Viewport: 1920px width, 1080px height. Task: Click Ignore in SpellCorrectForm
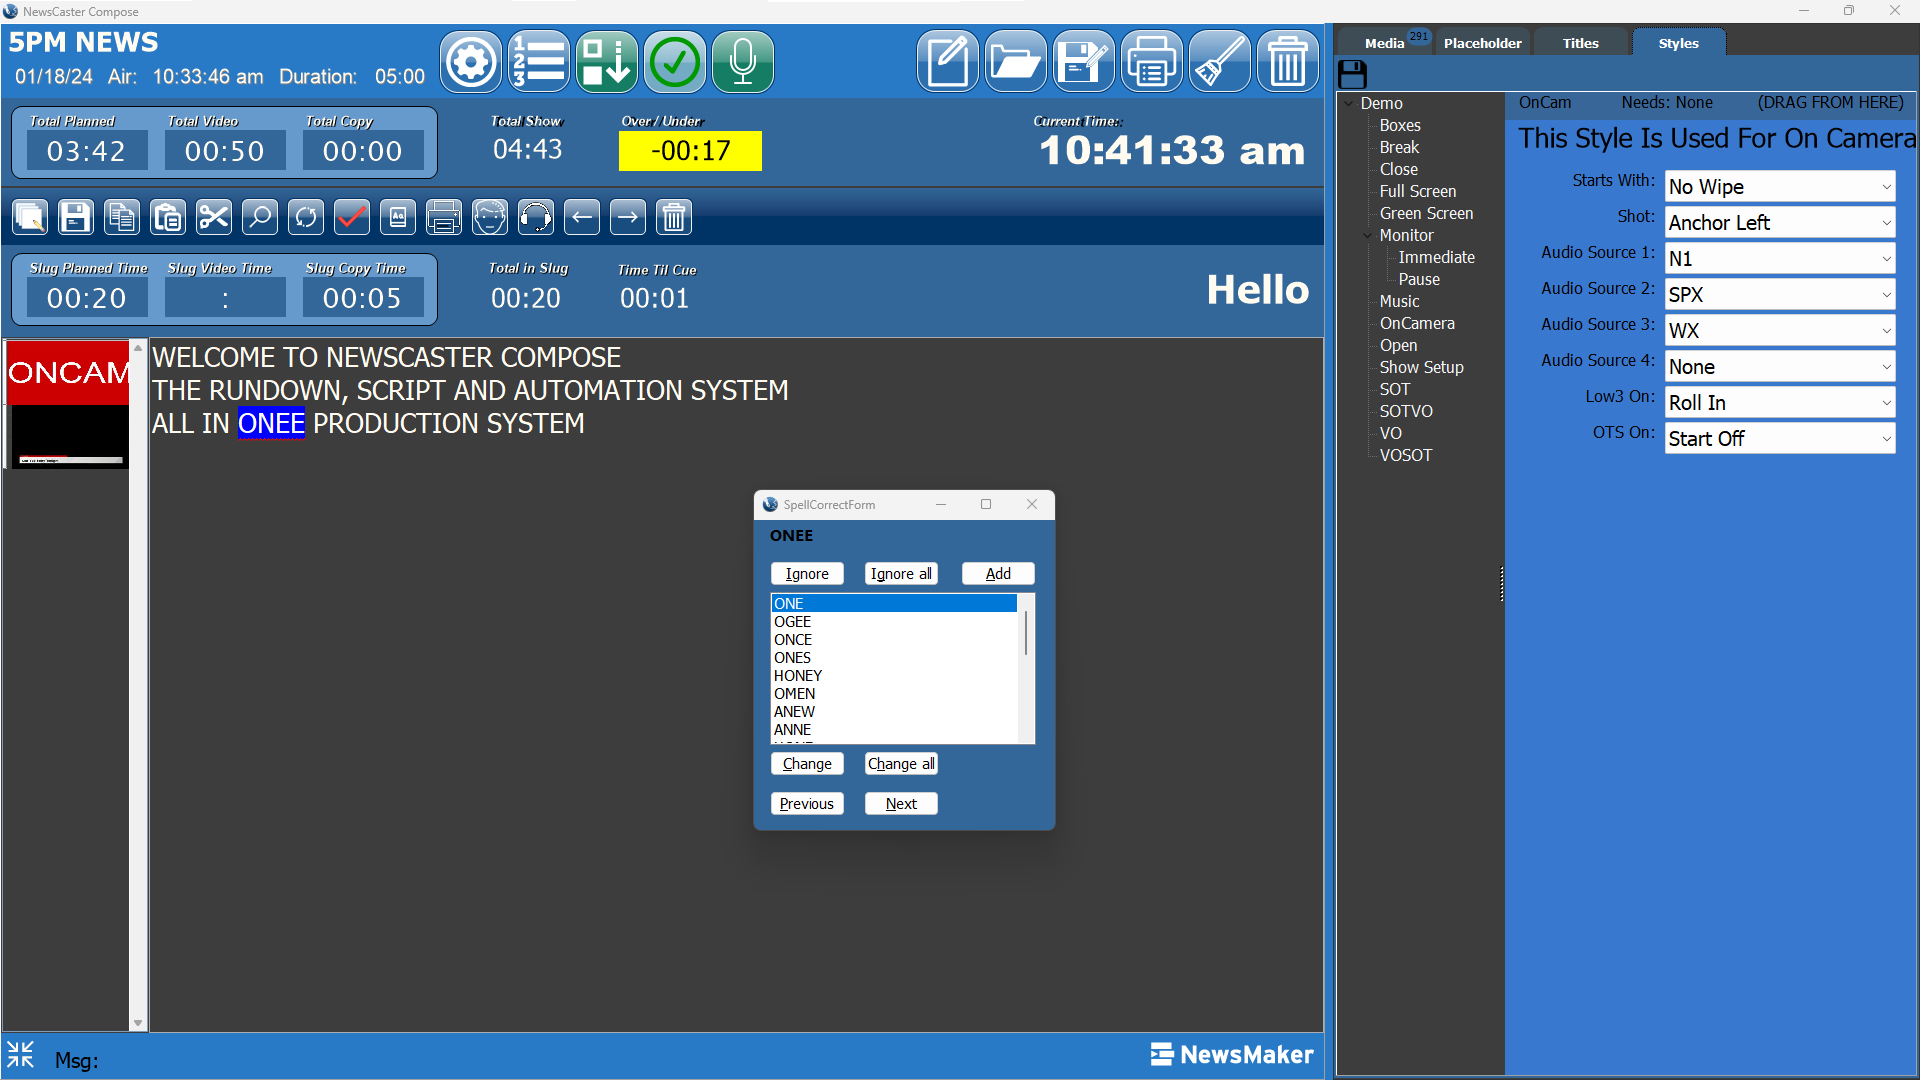(807, 574)
